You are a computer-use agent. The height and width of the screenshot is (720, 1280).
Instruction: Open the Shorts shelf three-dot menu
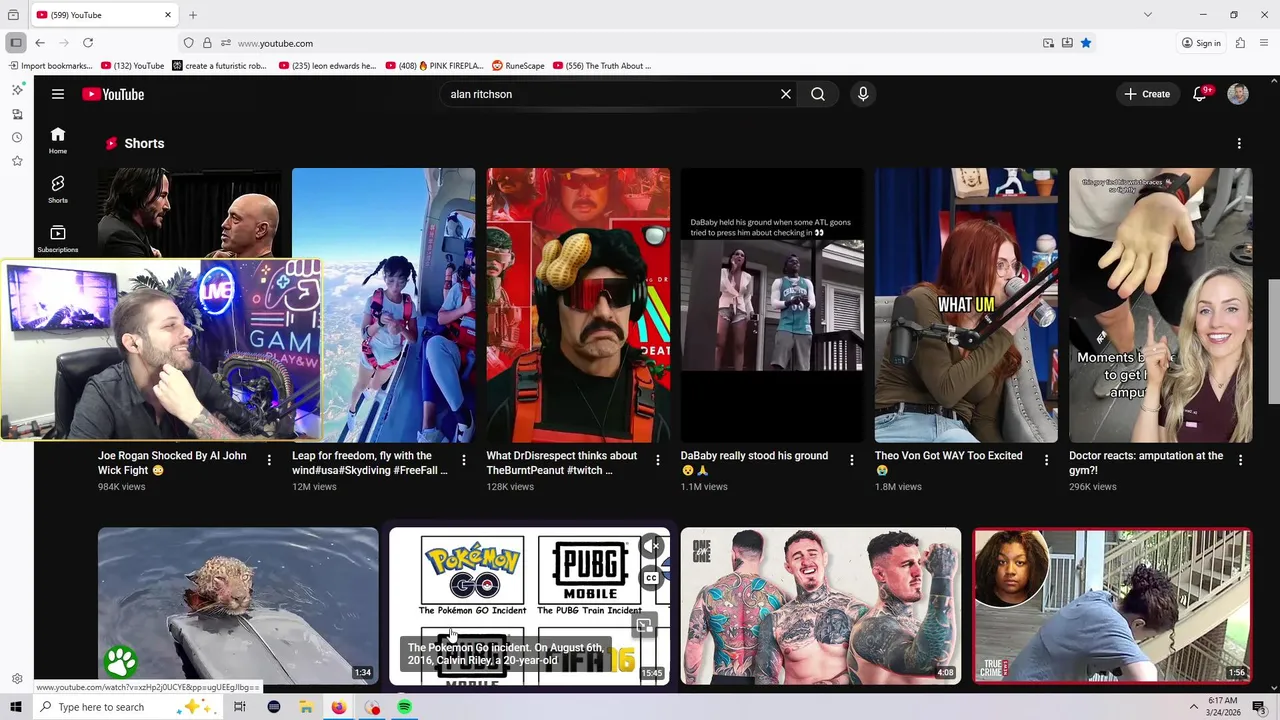pyautogui.click(x=1239, y=143)
